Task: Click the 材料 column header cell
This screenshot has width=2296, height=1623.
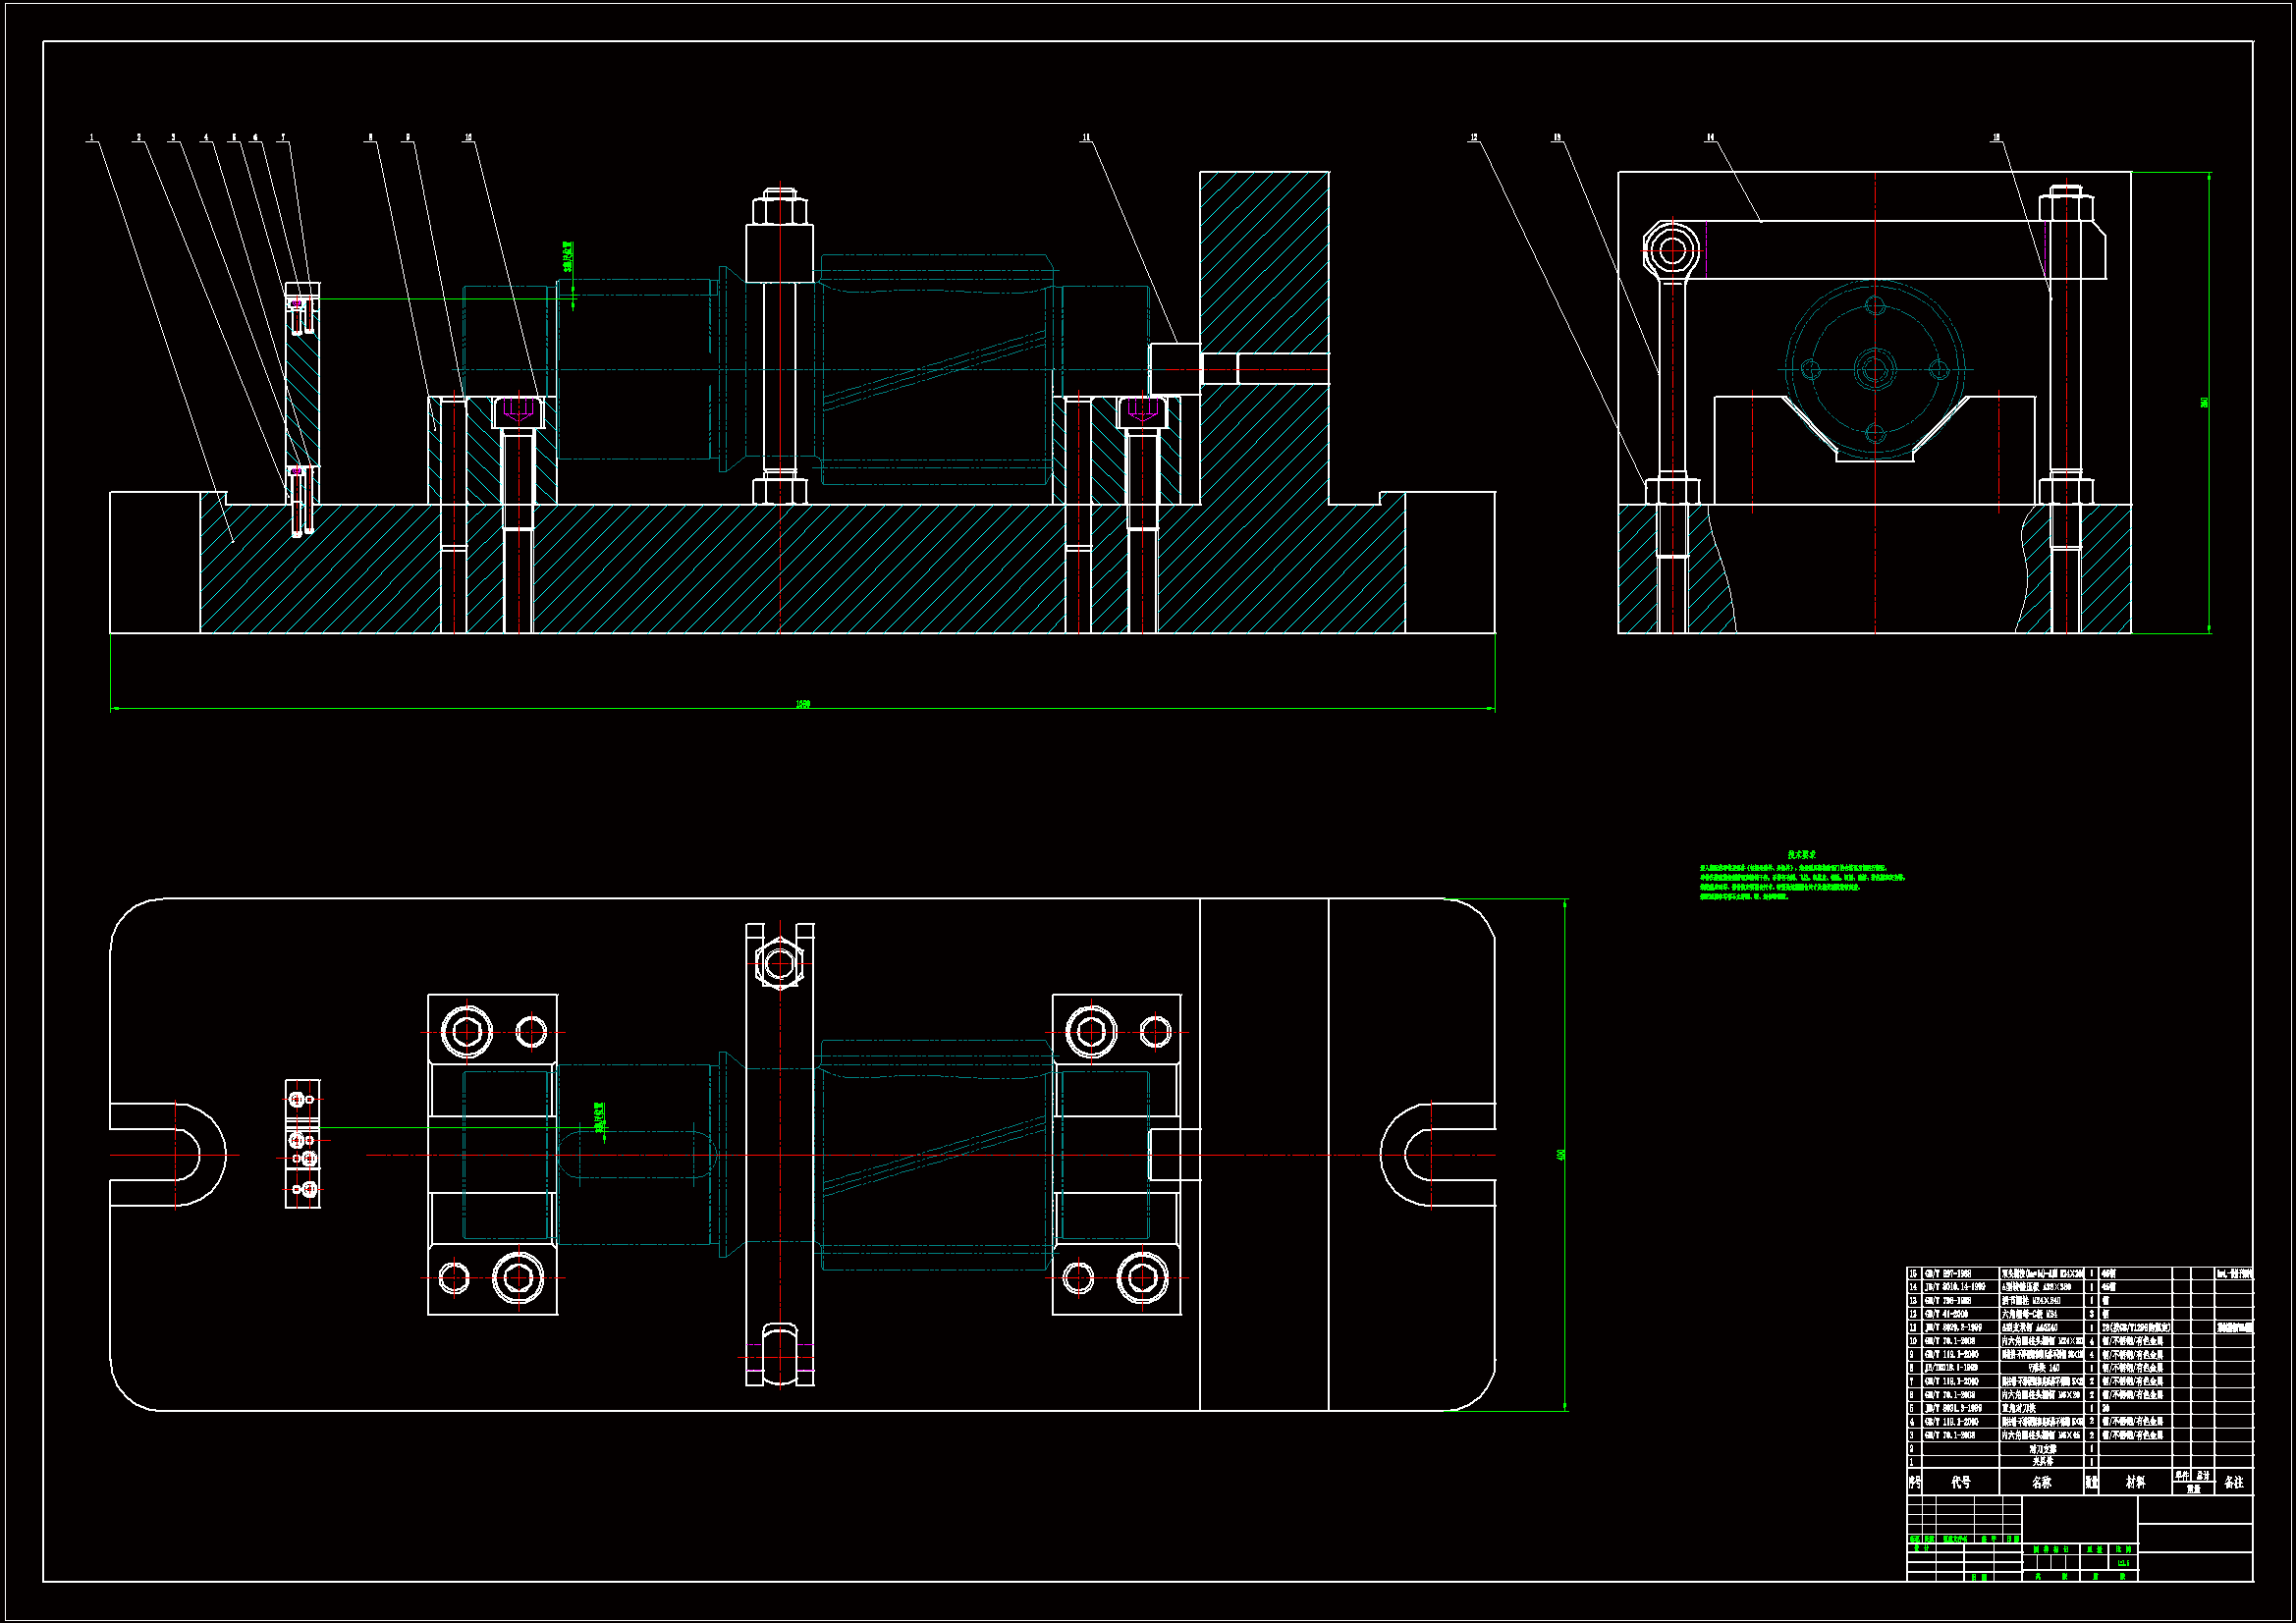Action: click(x=2135, y=1482)
